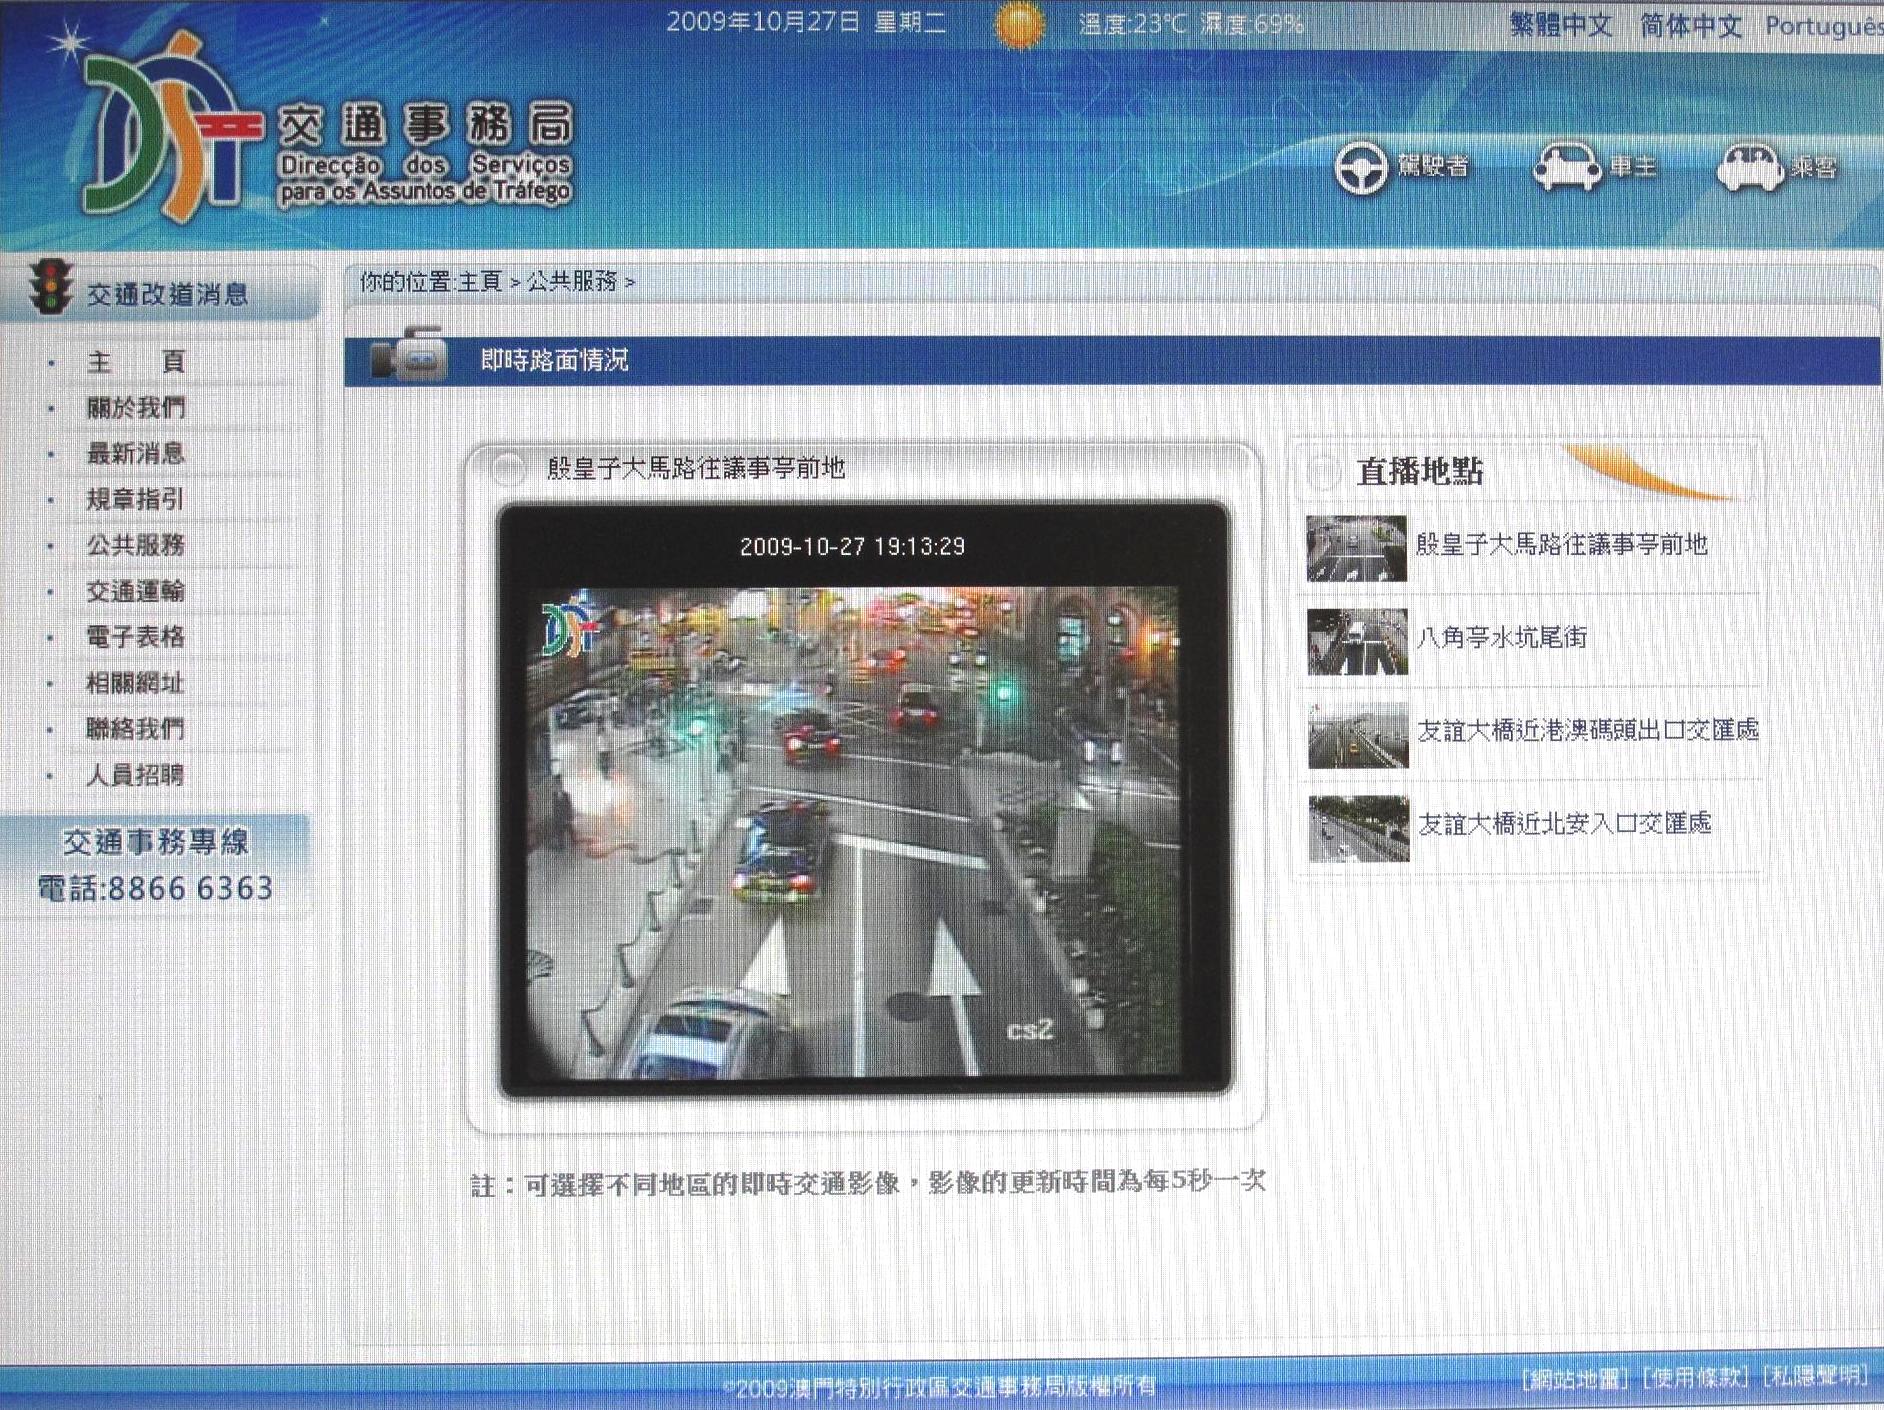View the 友誼大橋近北安入口交匯處 camera feed
Viewport: 1884px width, 1410px height.
tap(1358, 828)
